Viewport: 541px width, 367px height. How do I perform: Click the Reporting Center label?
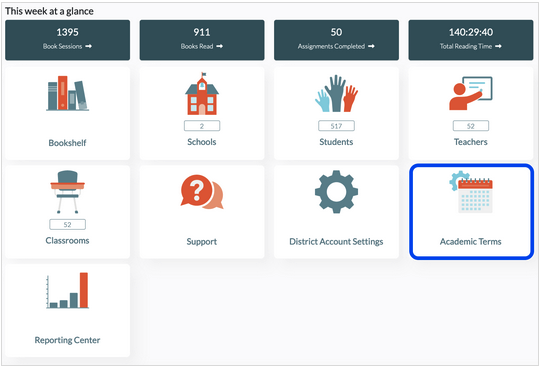point(67,340)
